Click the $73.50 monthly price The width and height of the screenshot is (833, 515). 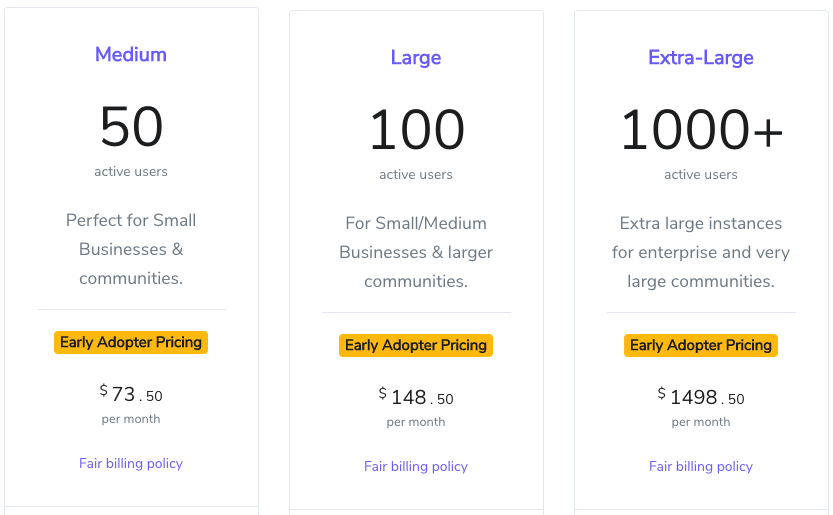point(131,395)
